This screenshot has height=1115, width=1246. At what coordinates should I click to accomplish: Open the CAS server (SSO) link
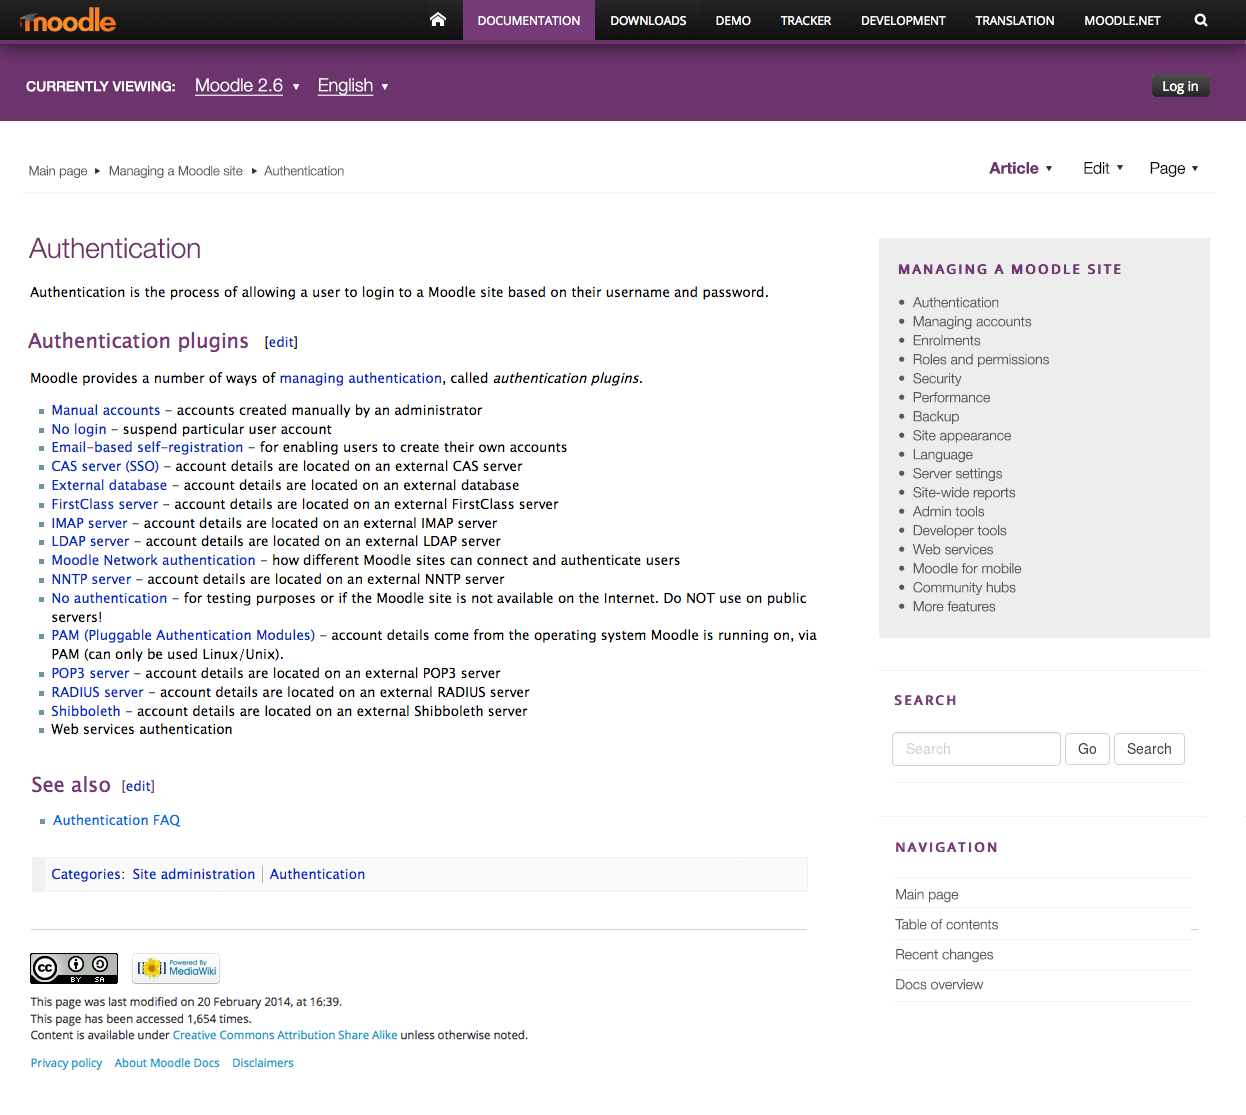pos(105,466)
